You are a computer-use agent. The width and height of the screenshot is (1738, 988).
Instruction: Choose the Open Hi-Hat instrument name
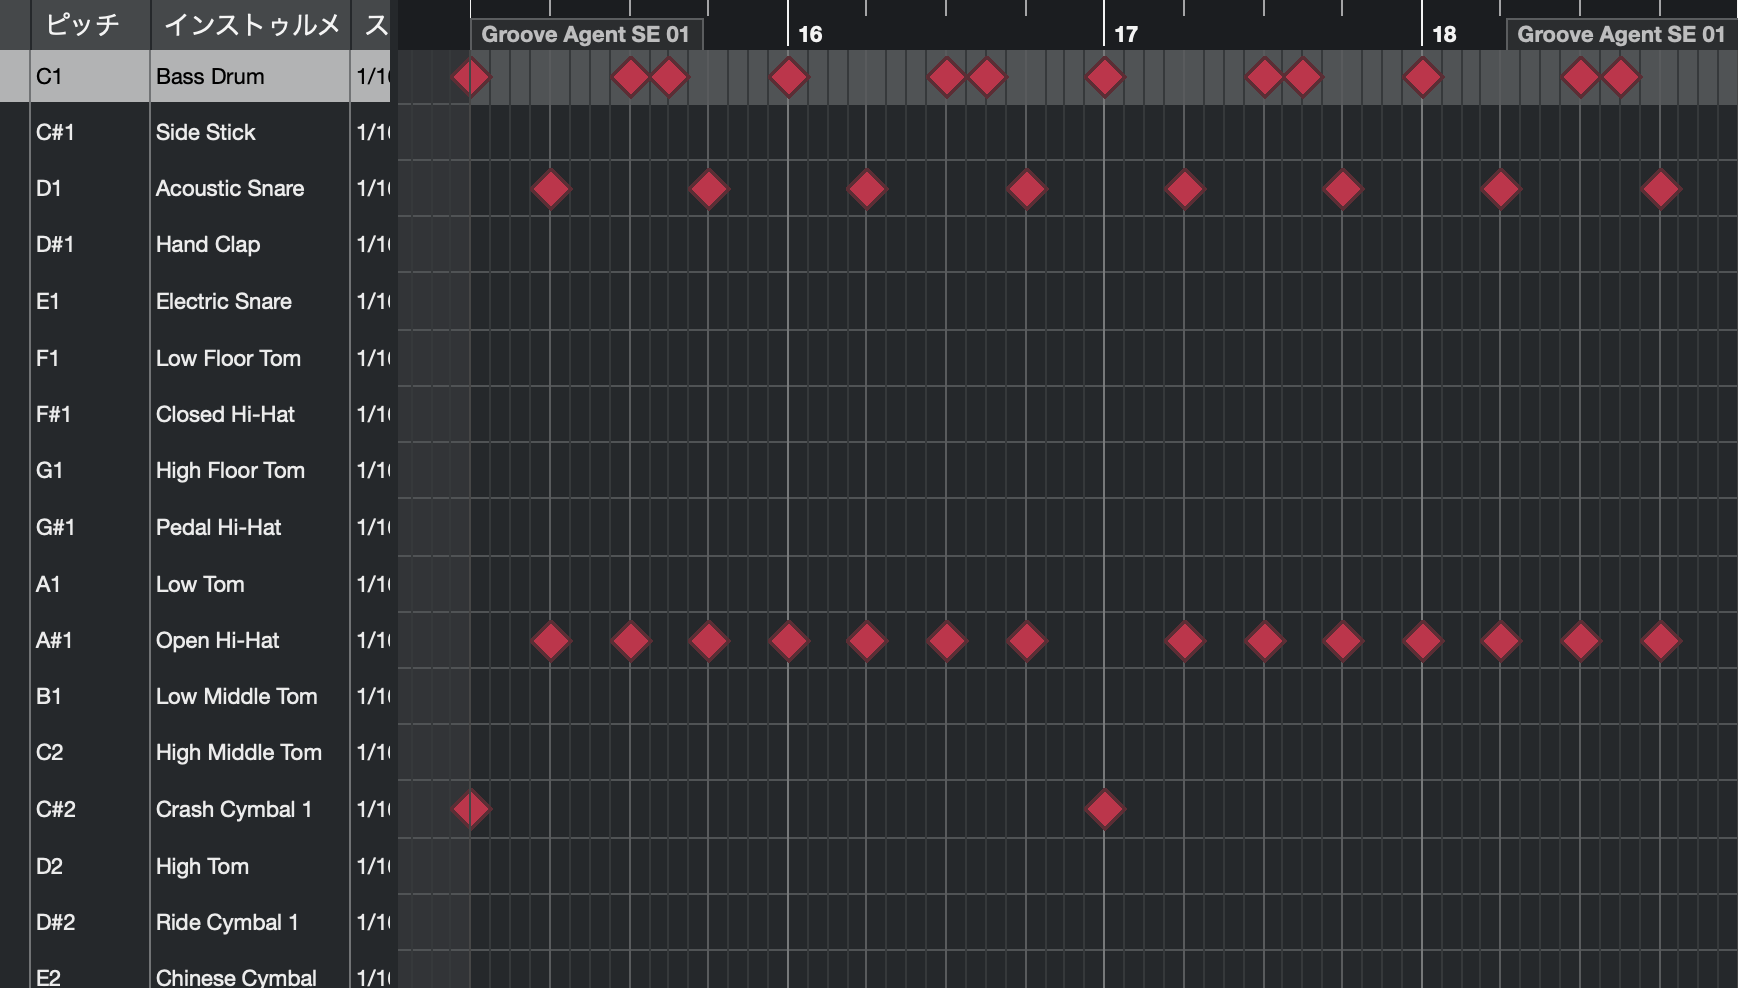tap(217, 640)
